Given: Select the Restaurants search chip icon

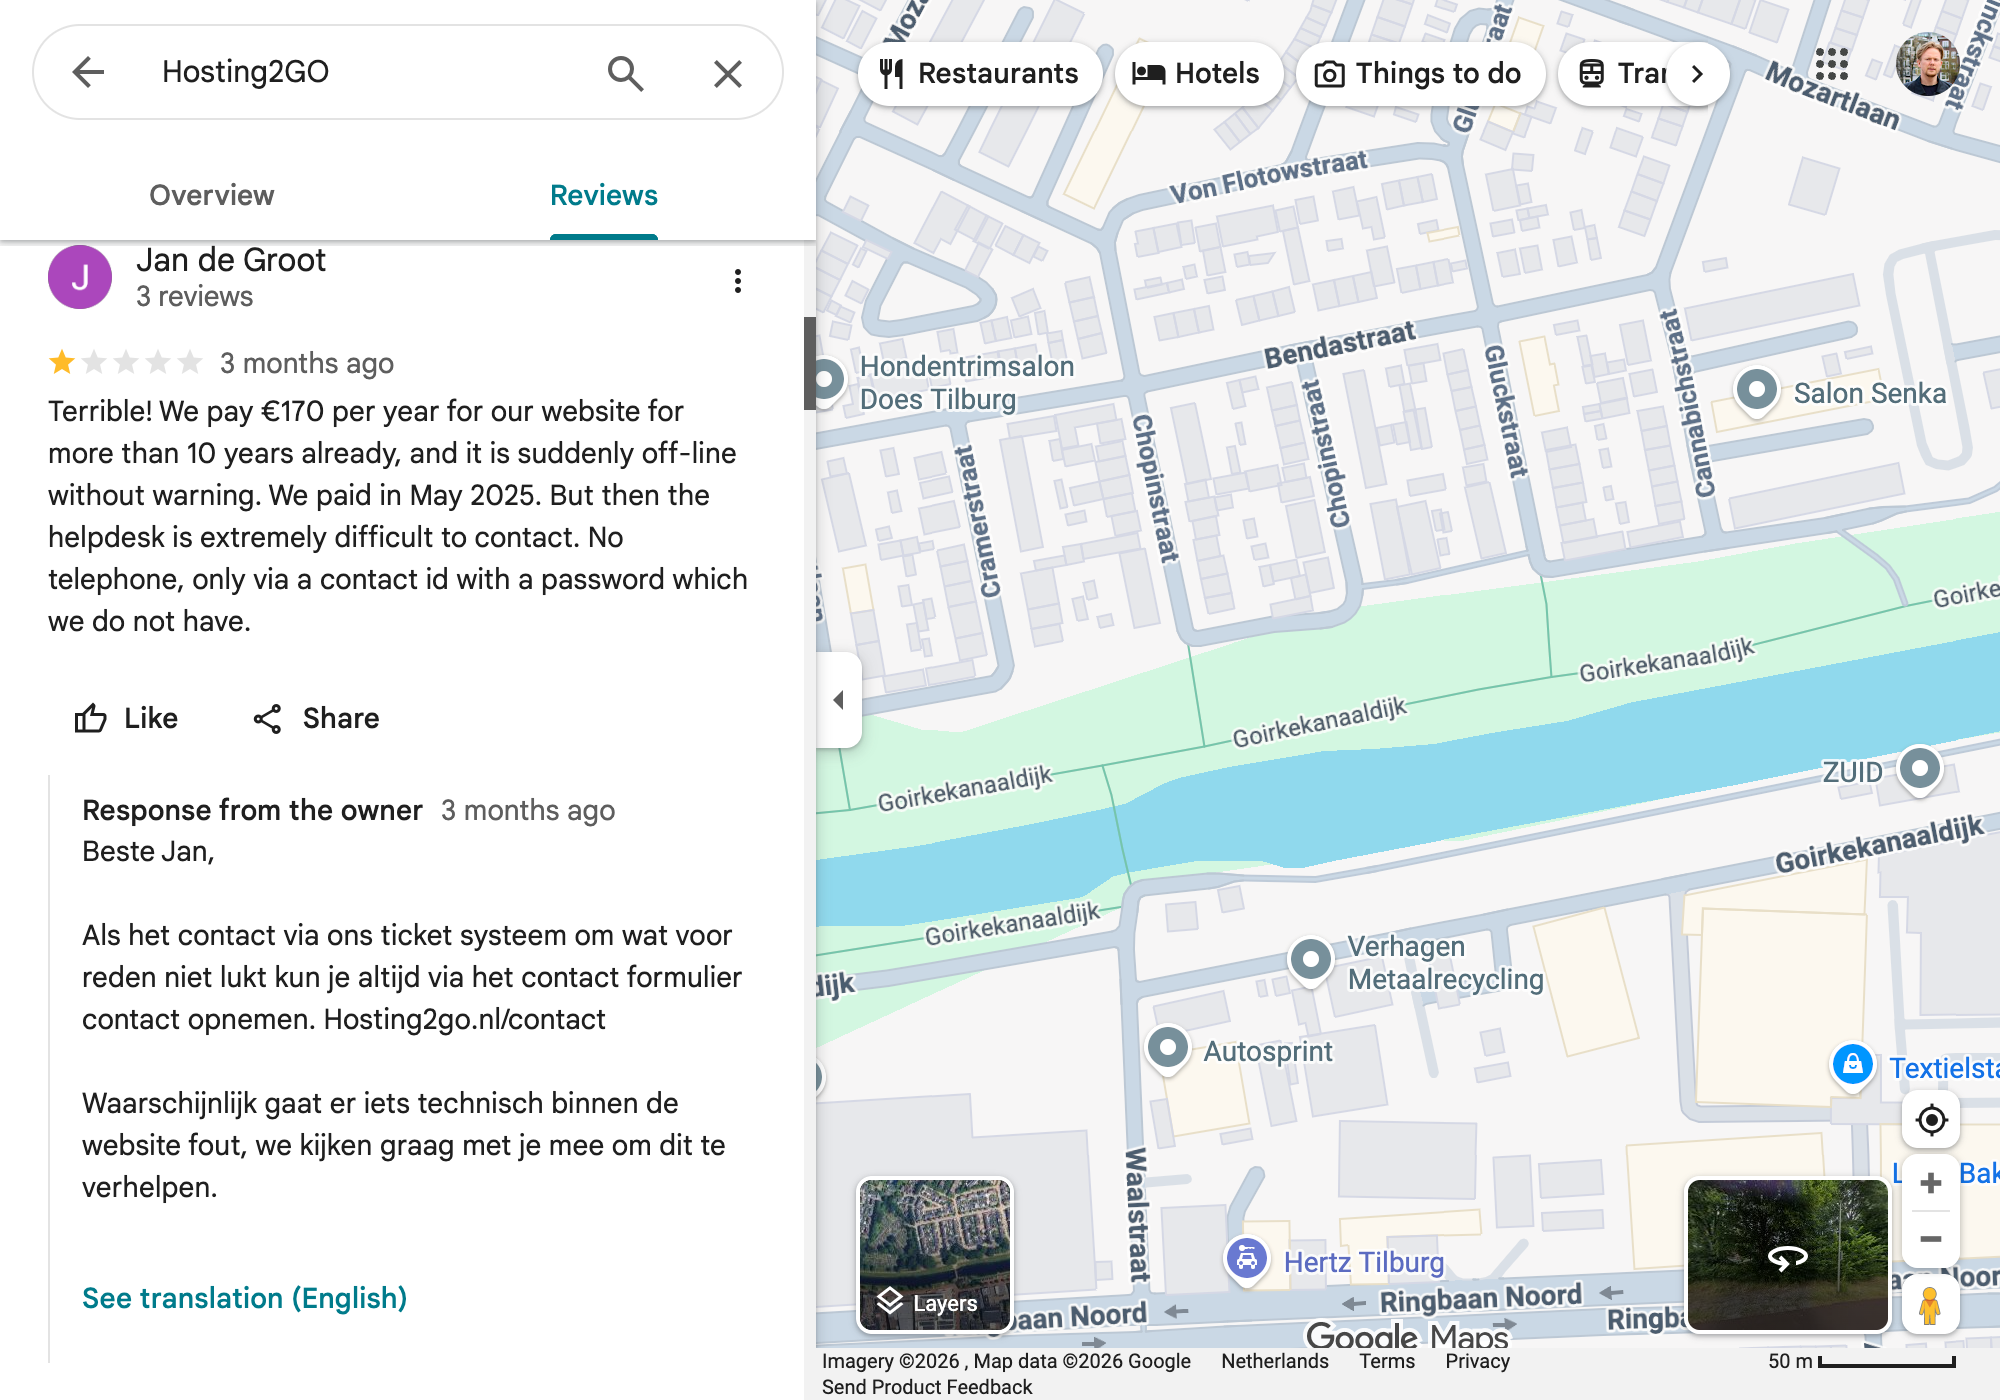Looking at the screenshot, I should [893, 73].
